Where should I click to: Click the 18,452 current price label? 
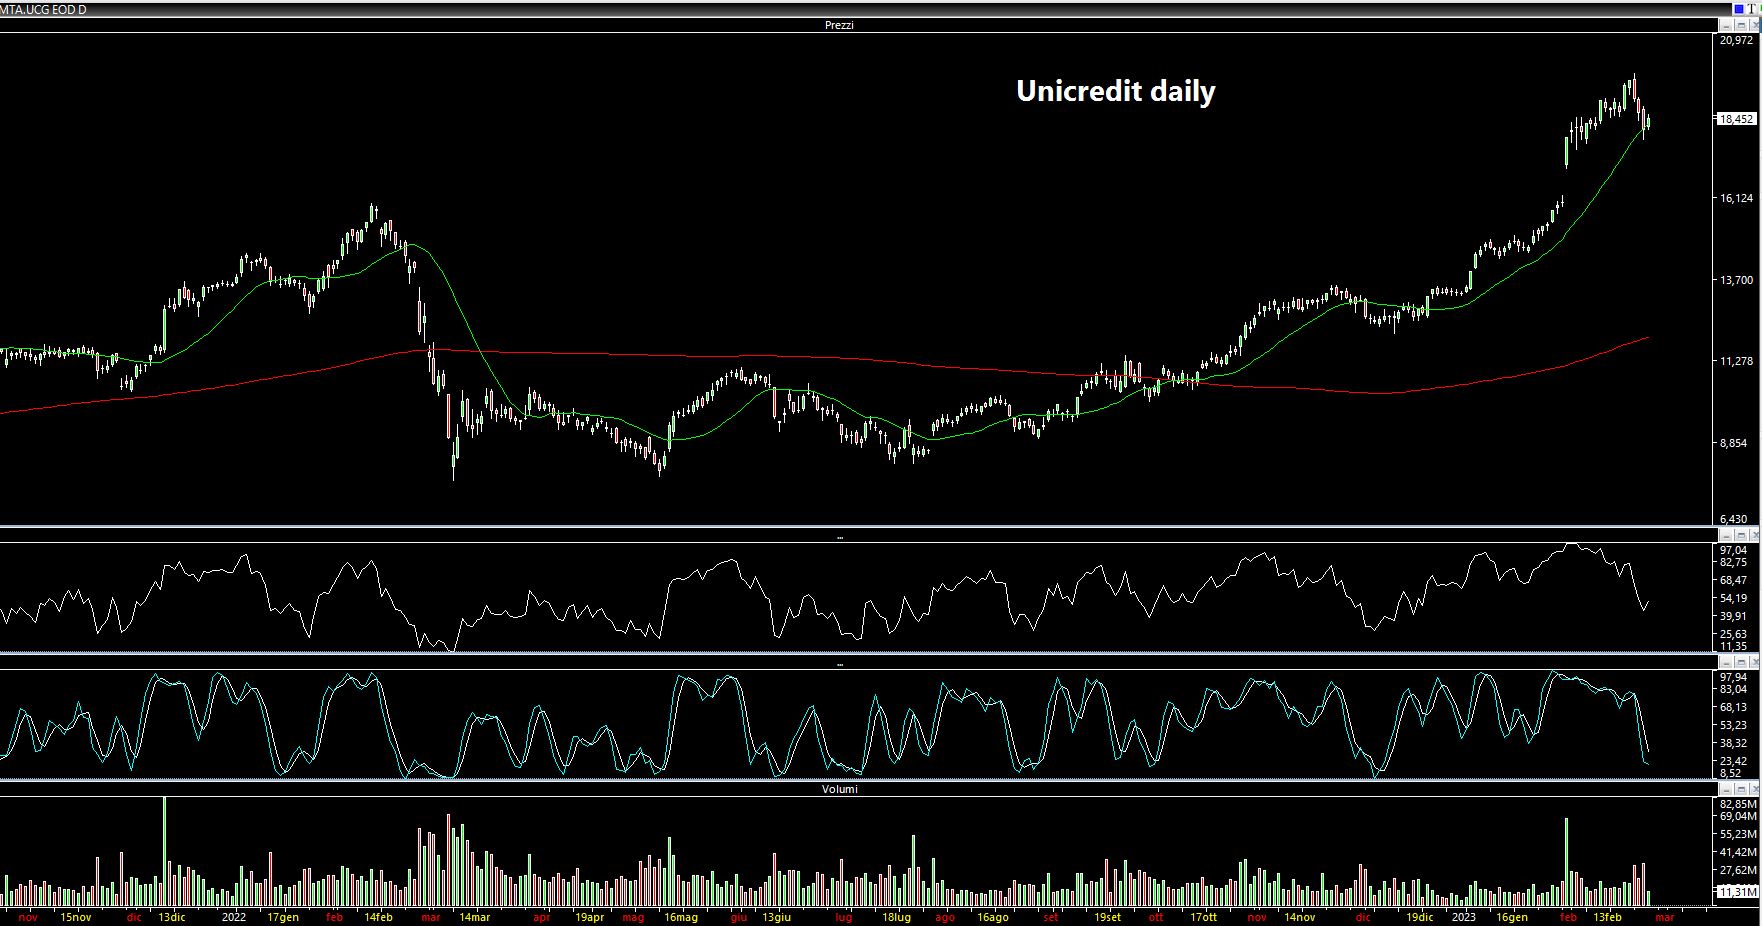click(1736, 119)
